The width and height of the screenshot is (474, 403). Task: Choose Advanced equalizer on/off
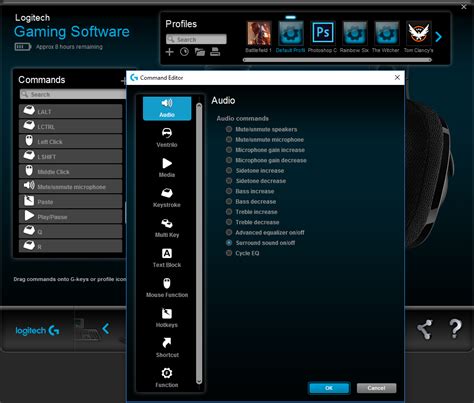point(229,232)
